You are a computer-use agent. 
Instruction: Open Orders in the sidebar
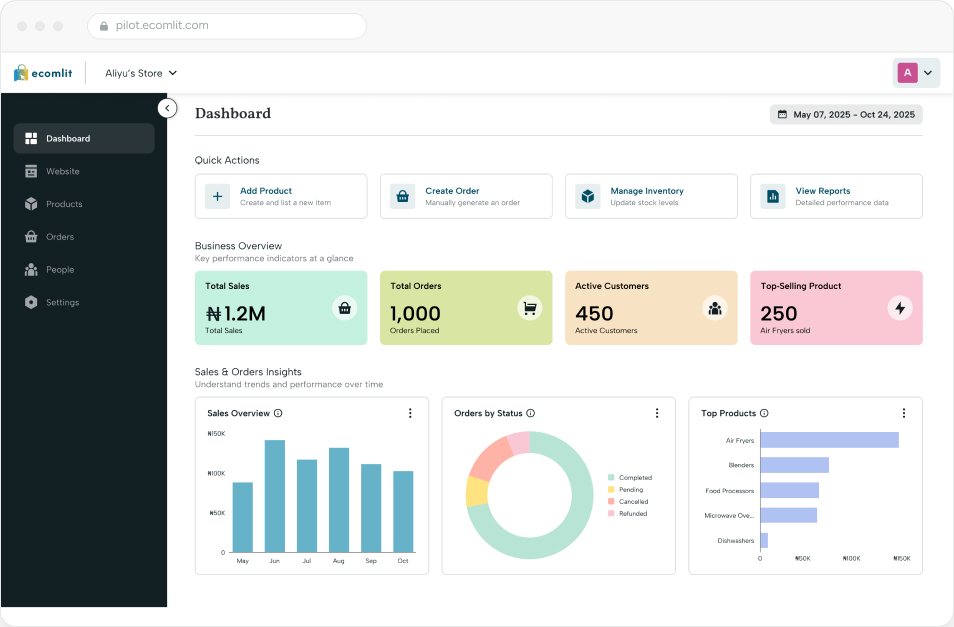point(84,237)
